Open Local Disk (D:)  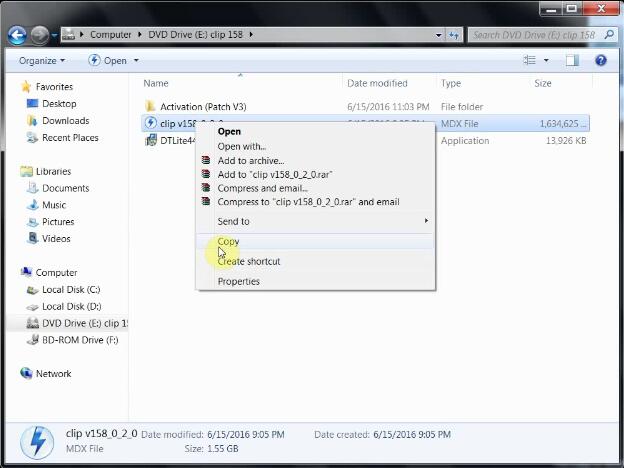click(72, 306)
